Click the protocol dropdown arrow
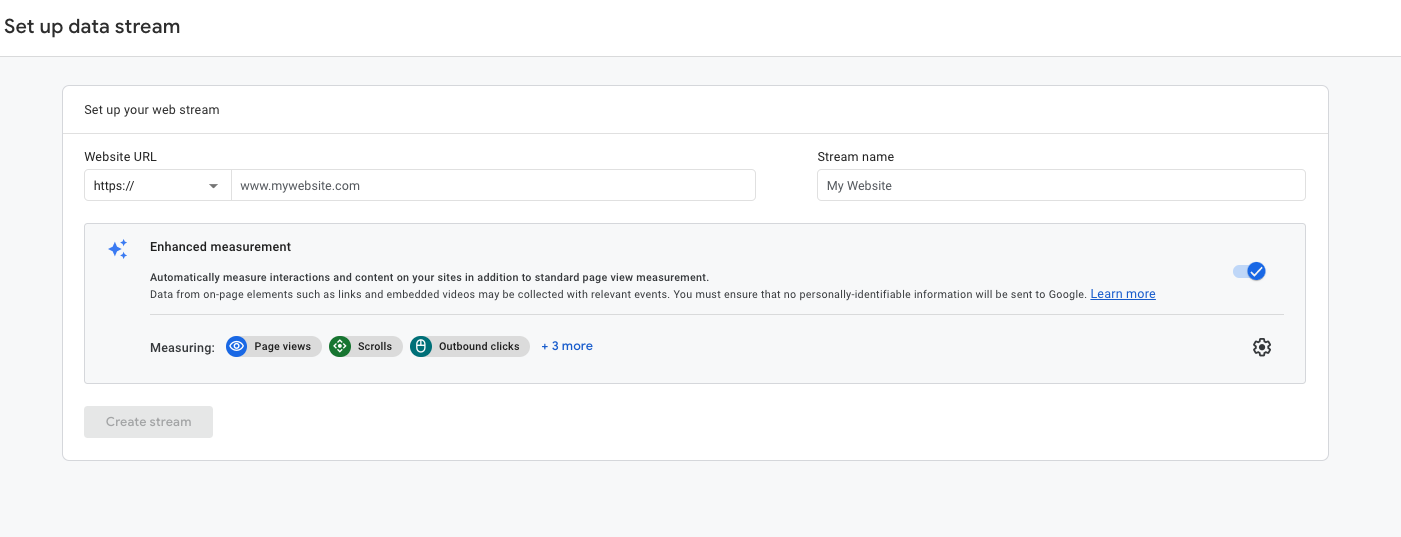The height and width of the screenshot is (537, 1401). click(213, 186)
